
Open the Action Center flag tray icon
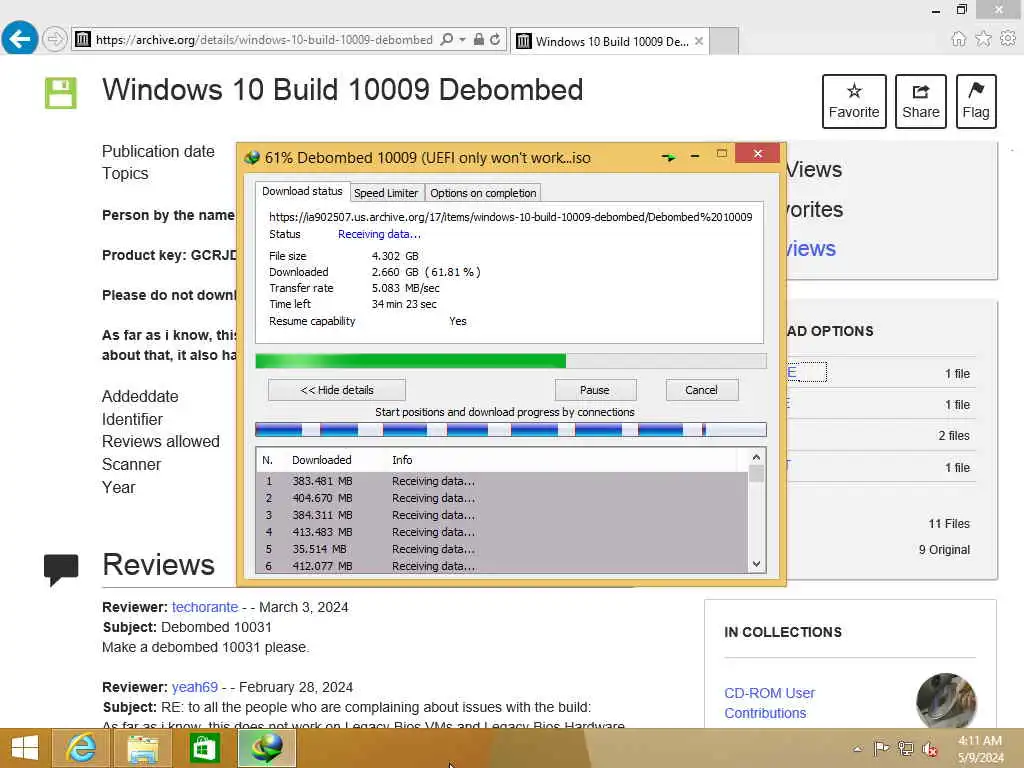coord(881,748)
